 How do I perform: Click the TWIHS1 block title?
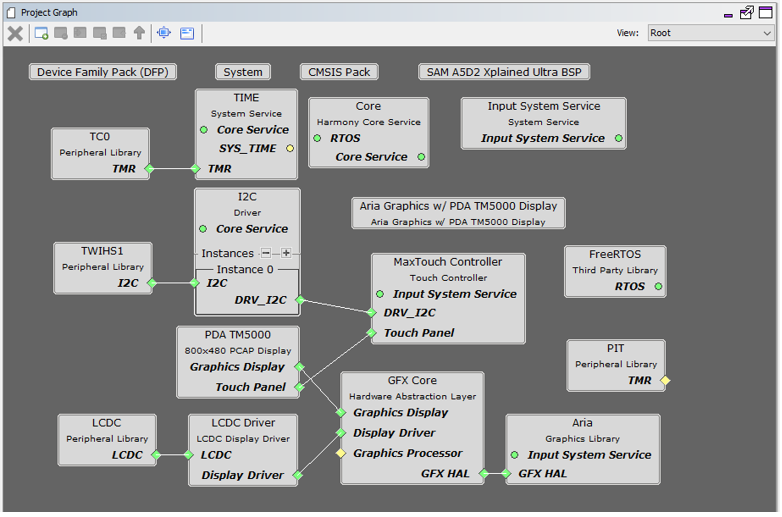pyautogui.click(x=102, y=251)
